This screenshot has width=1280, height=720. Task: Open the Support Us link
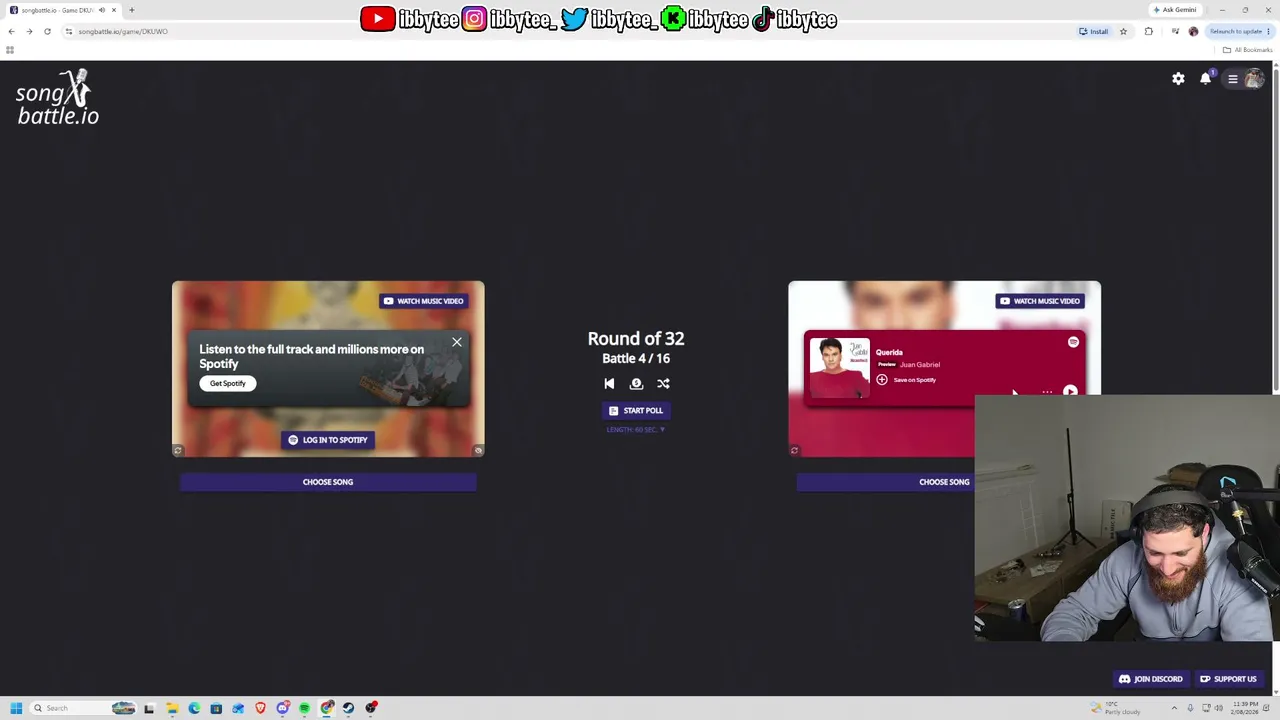[x=1228, y=679]
